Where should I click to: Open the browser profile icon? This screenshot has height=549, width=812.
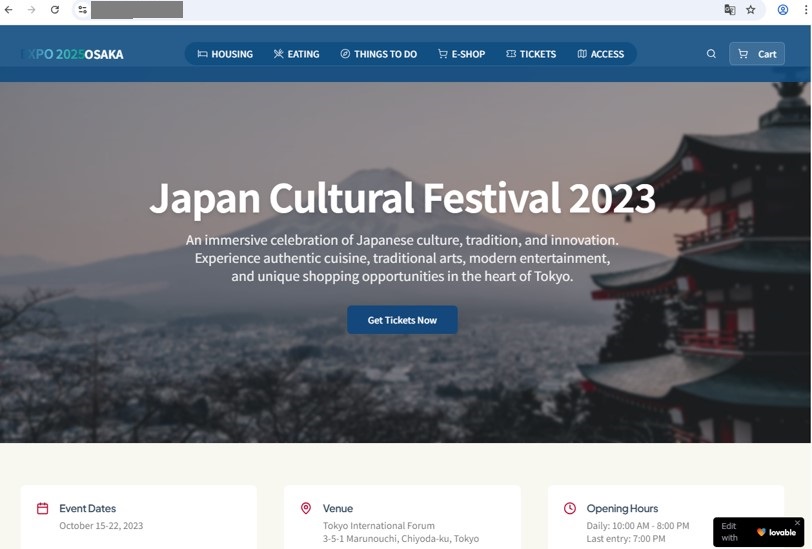(783, 10)
